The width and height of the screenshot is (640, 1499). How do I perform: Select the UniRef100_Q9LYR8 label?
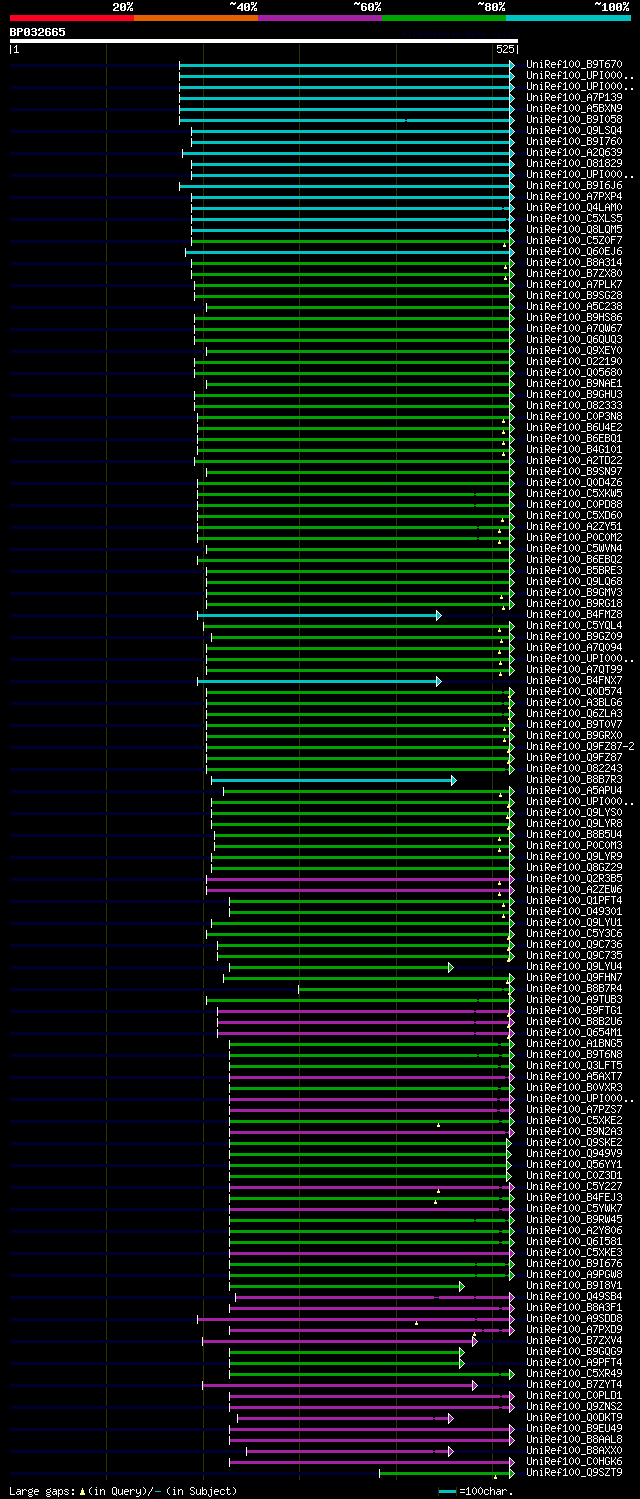pos(575,824)
